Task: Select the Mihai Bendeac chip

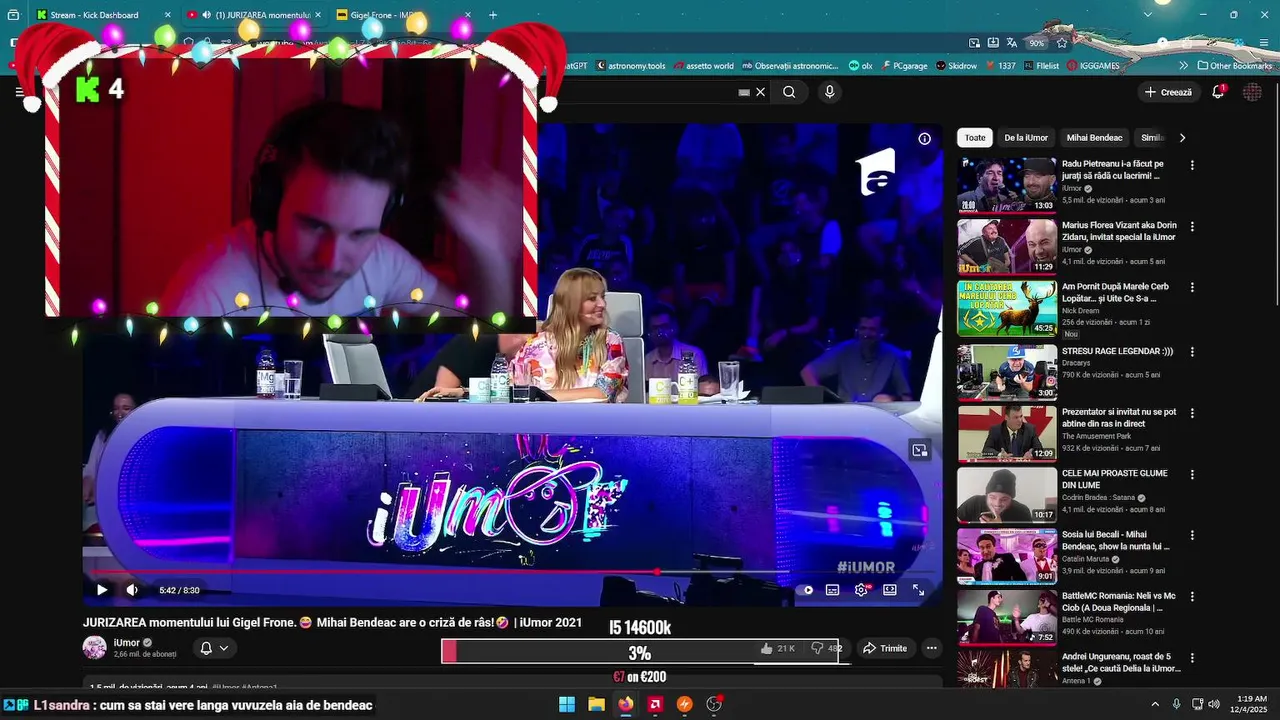Action: (1094, 138)
